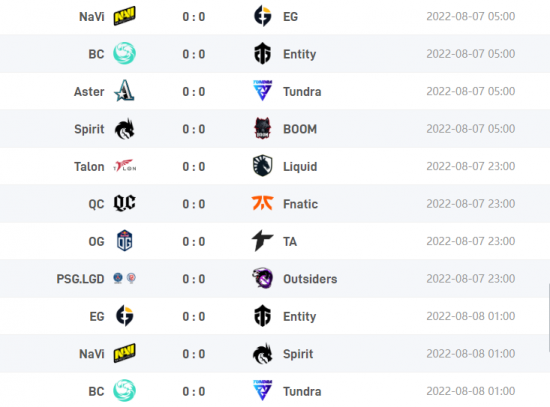Open the Outsiders team name link

310,279
